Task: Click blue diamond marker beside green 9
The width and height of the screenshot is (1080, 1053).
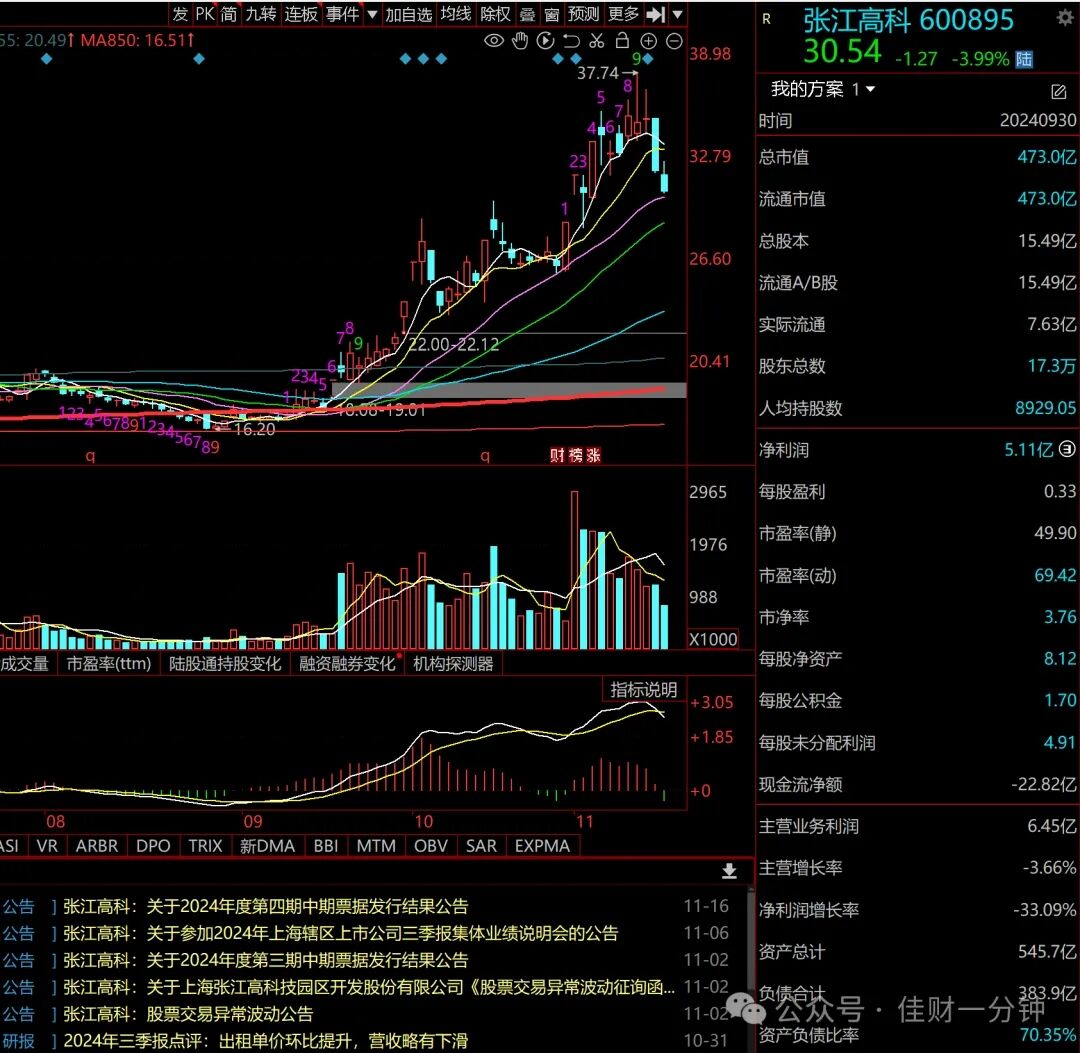Action: click(648, 59)
